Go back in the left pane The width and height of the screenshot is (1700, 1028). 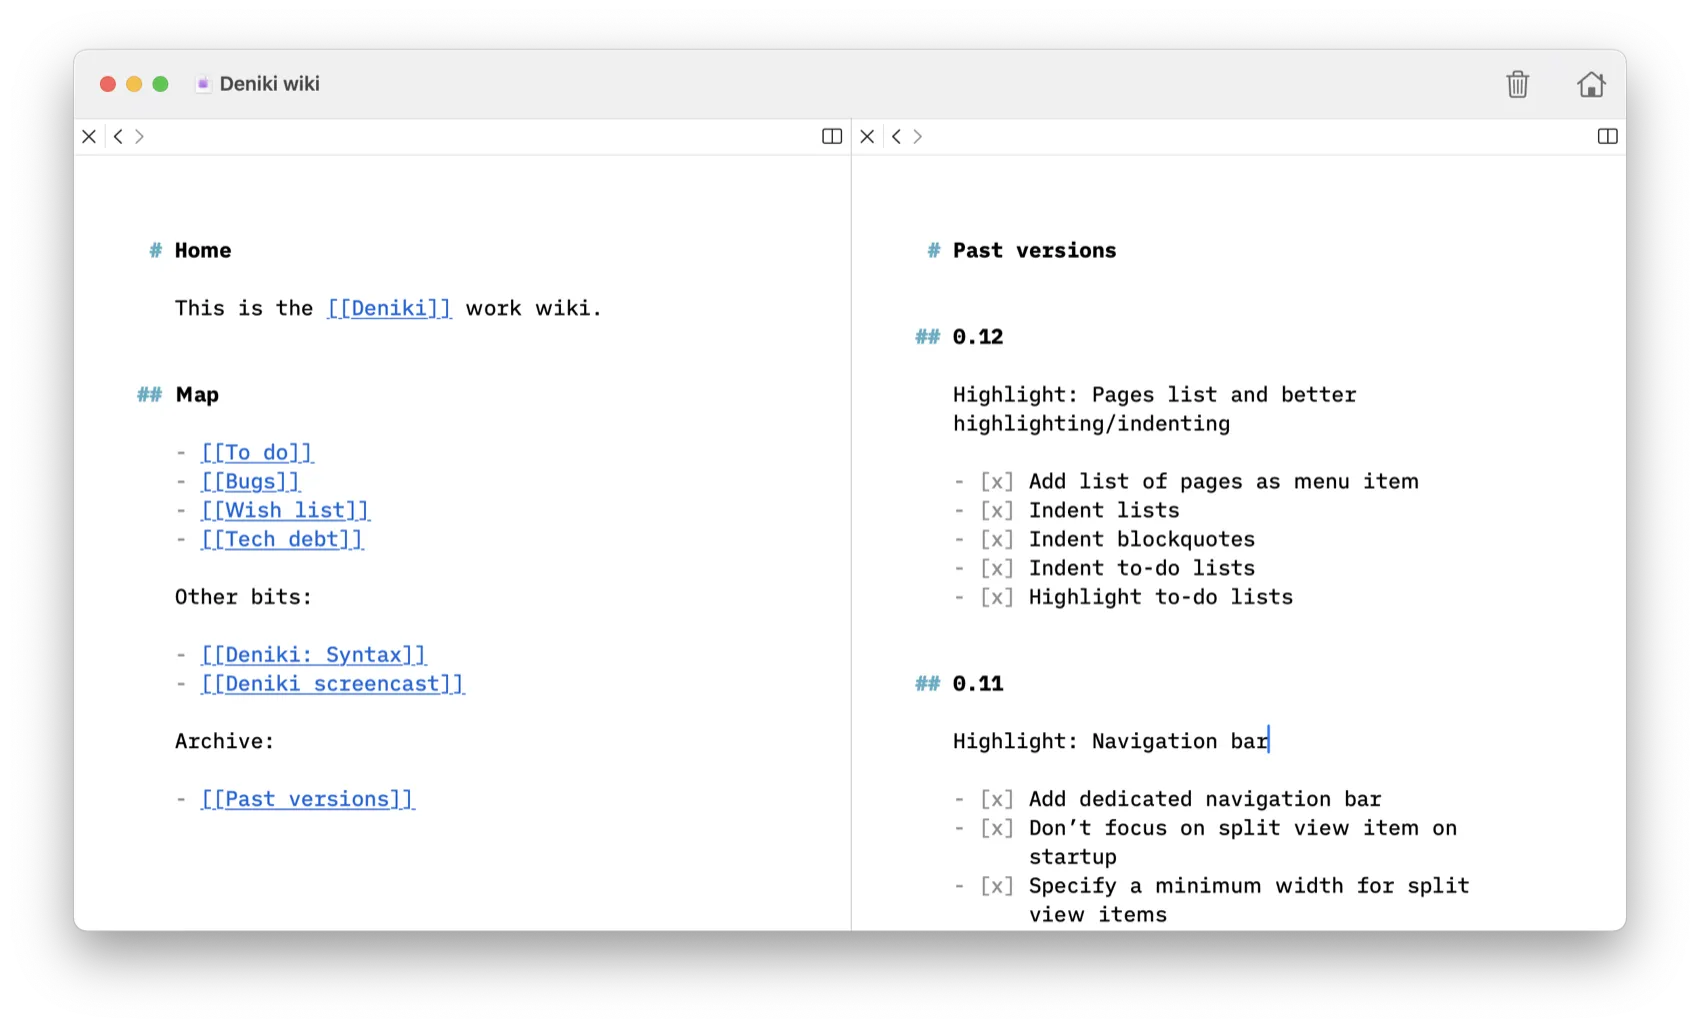point(118,136)
